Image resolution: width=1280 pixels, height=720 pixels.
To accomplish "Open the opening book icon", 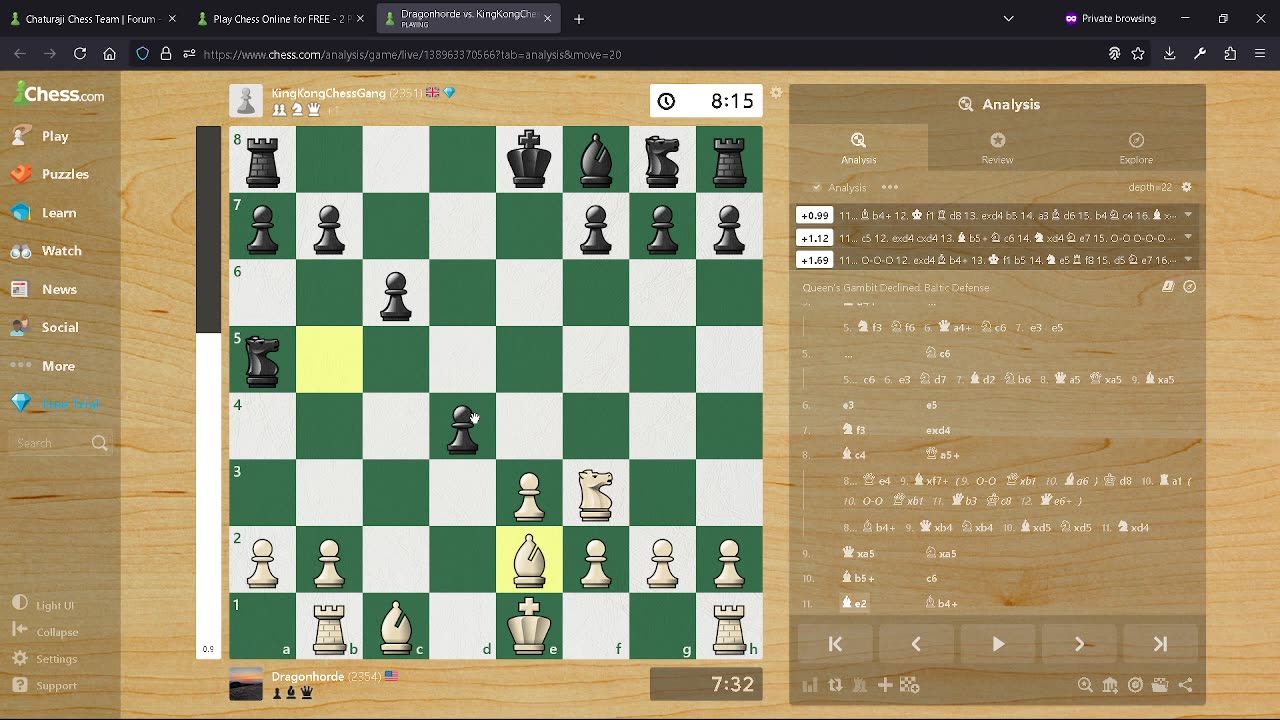I will 1167,287.
